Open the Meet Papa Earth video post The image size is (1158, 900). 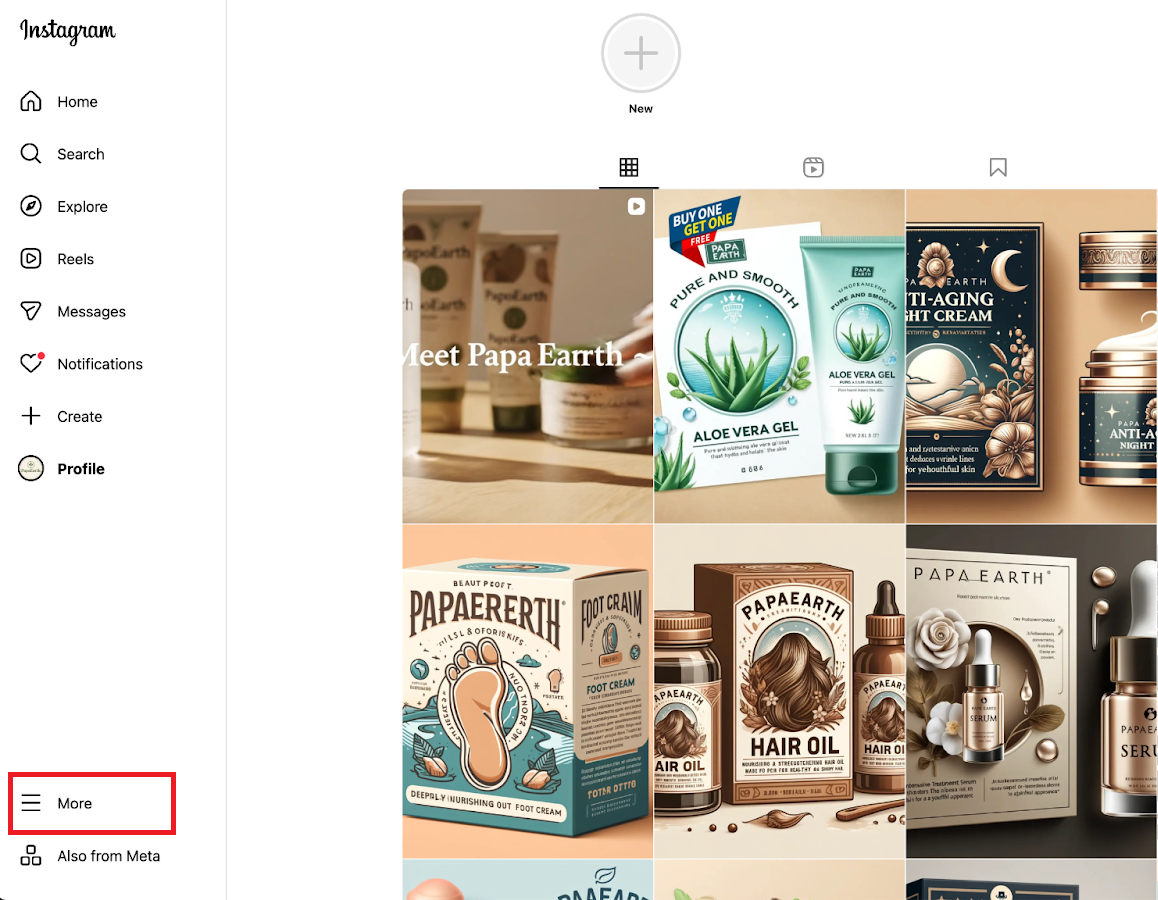527,356
